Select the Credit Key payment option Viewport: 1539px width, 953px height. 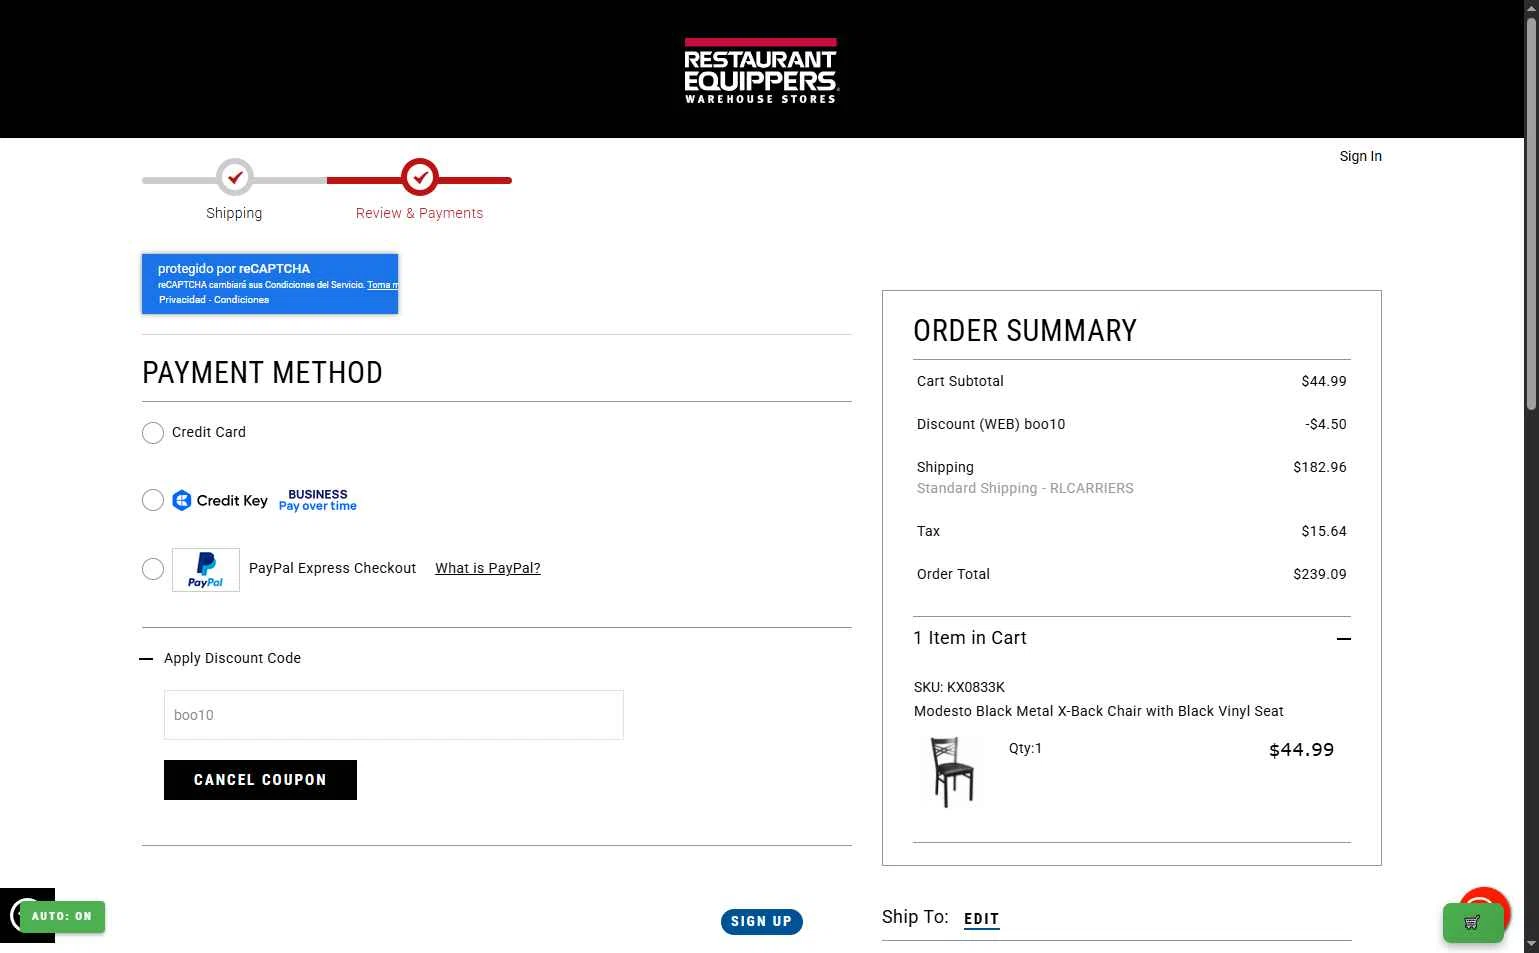click(153, 500)
